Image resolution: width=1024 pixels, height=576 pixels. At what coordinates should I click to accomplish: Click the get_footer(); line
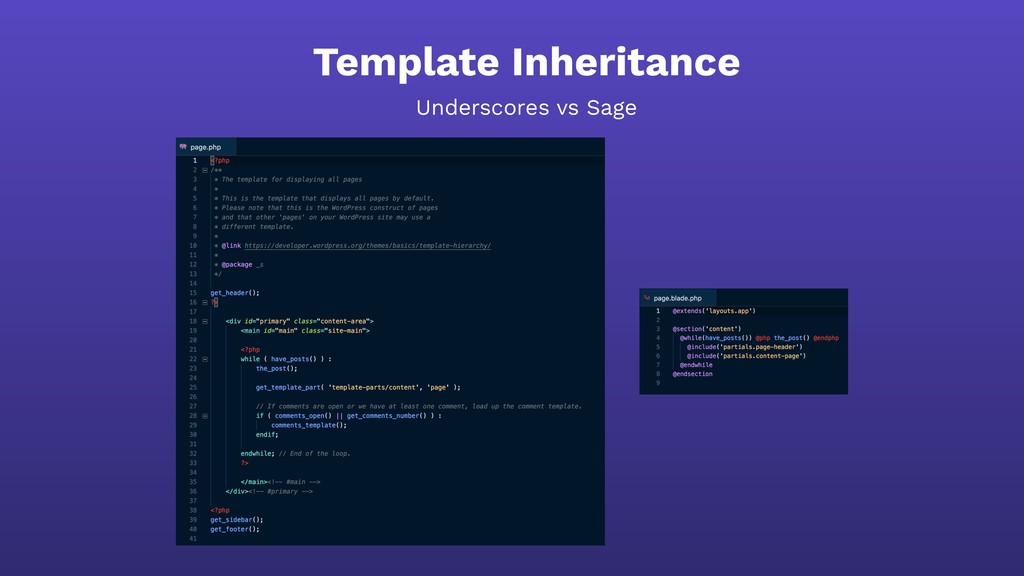tap(234, 529)
